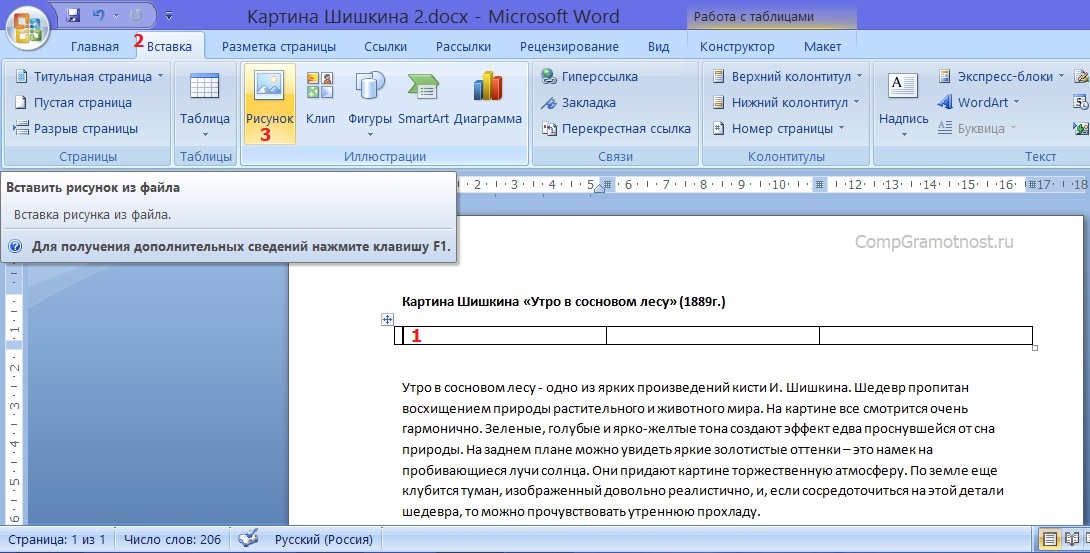Switch to Print Layout view button
1090x553 pixels.
(1049, 539)
